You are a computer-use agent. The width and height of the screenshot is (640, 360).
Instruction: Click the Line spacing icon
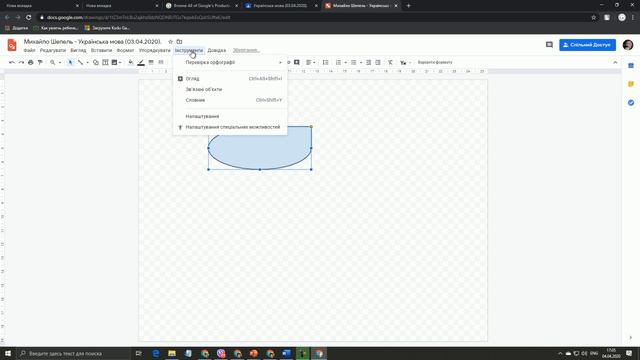[325, 62]
